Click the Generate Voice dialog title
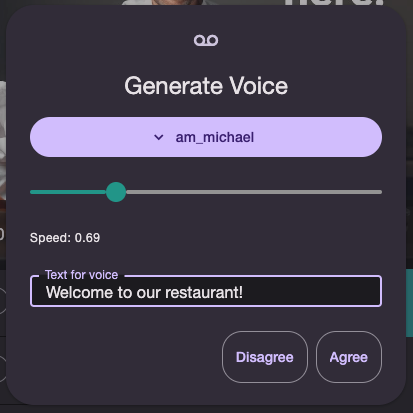Viewport: 413px width, 413px height. click(206, 86)
